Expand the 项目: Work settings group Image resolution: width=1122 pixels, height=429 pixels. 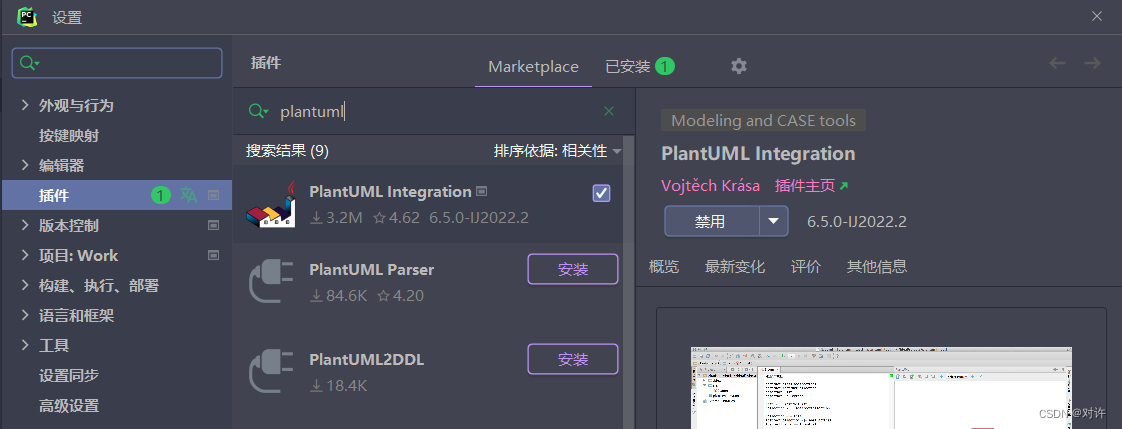25,255
